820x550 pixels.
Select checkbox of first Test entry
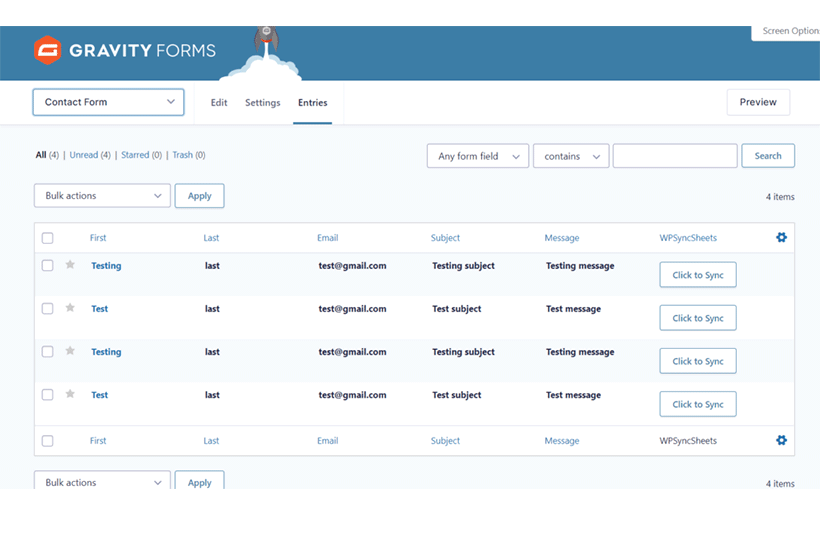click(48, 308)
